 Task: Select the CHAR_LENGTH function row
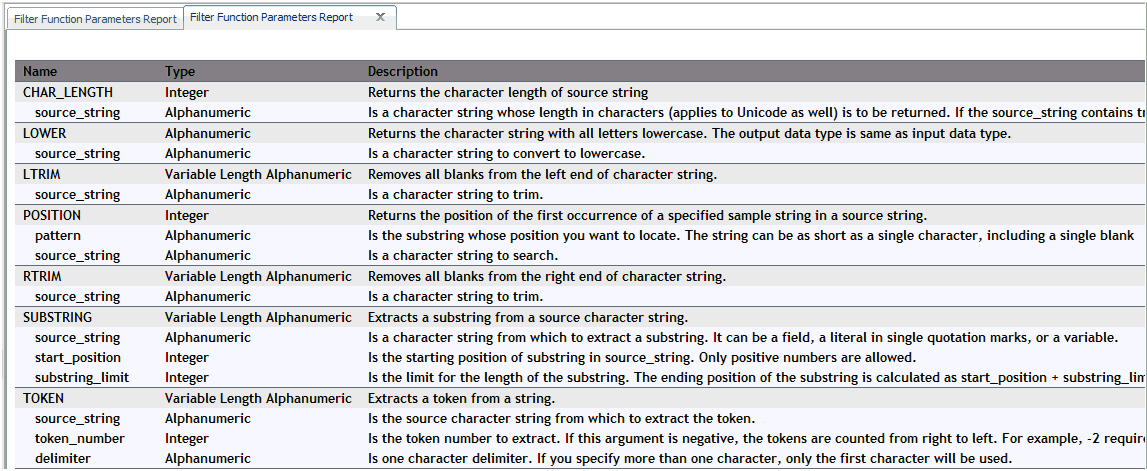(581, 92)
